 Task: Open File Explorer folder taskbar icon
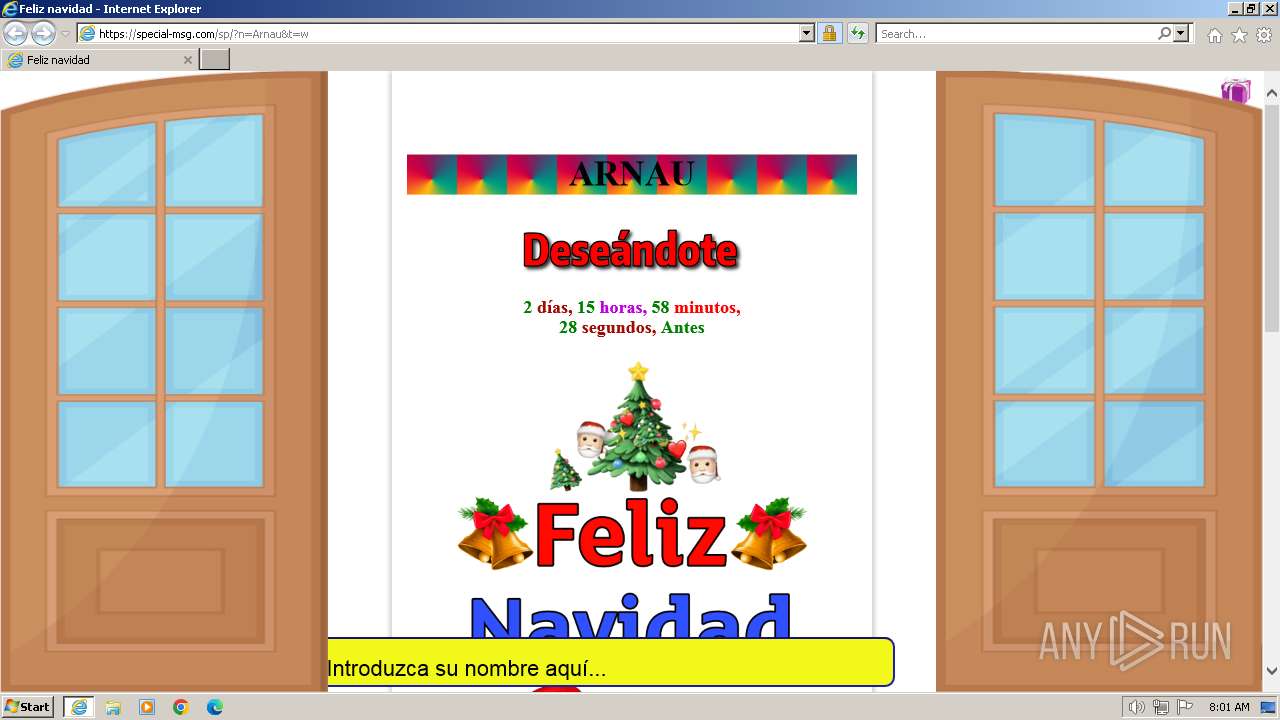click(x=113, y=707)
